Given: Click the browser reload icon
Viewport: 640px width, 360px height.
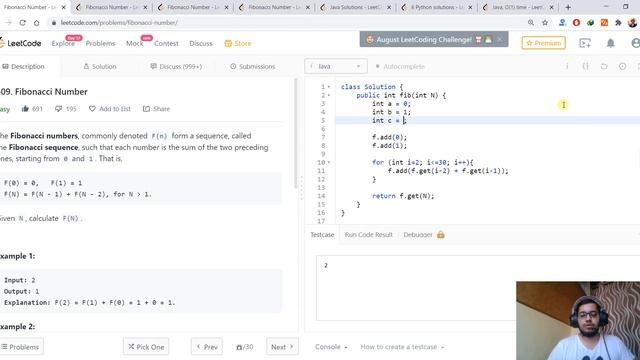Looking at the screenshot, I should pos(22,23).
